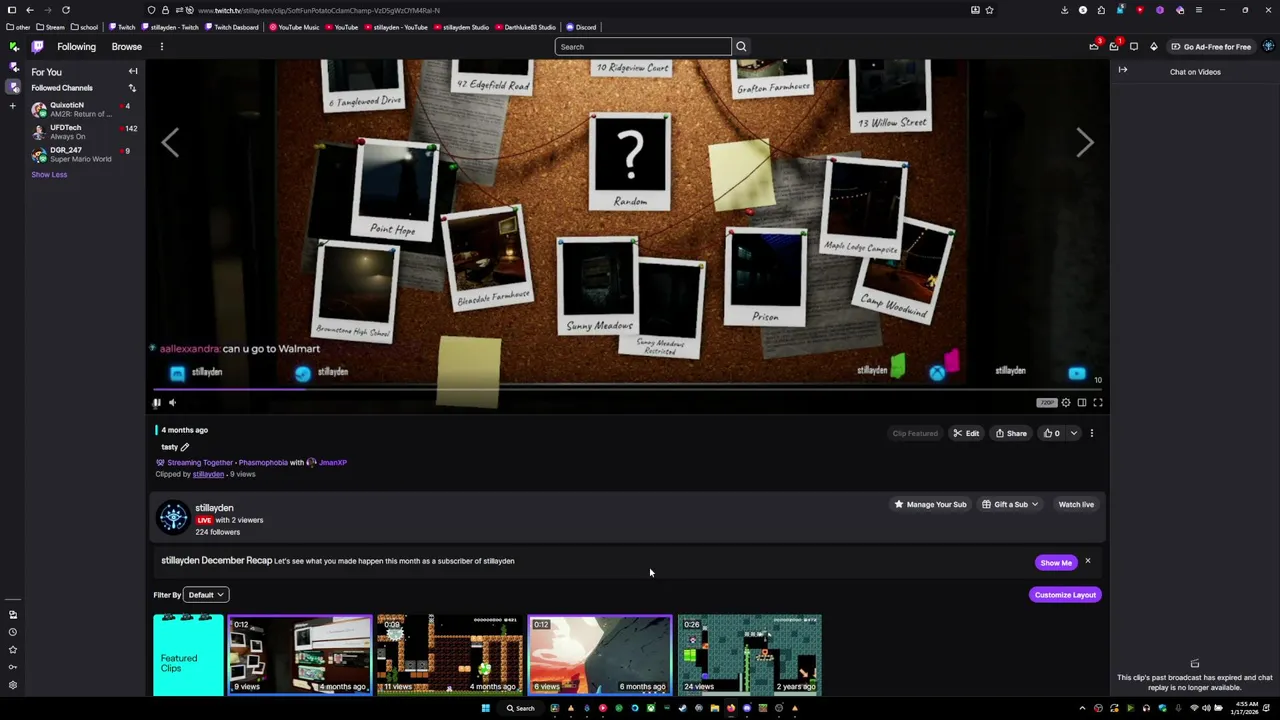Open the stillayden clipper link
1280x720 pixels.
pyautogui.click(x=208, y=474)
